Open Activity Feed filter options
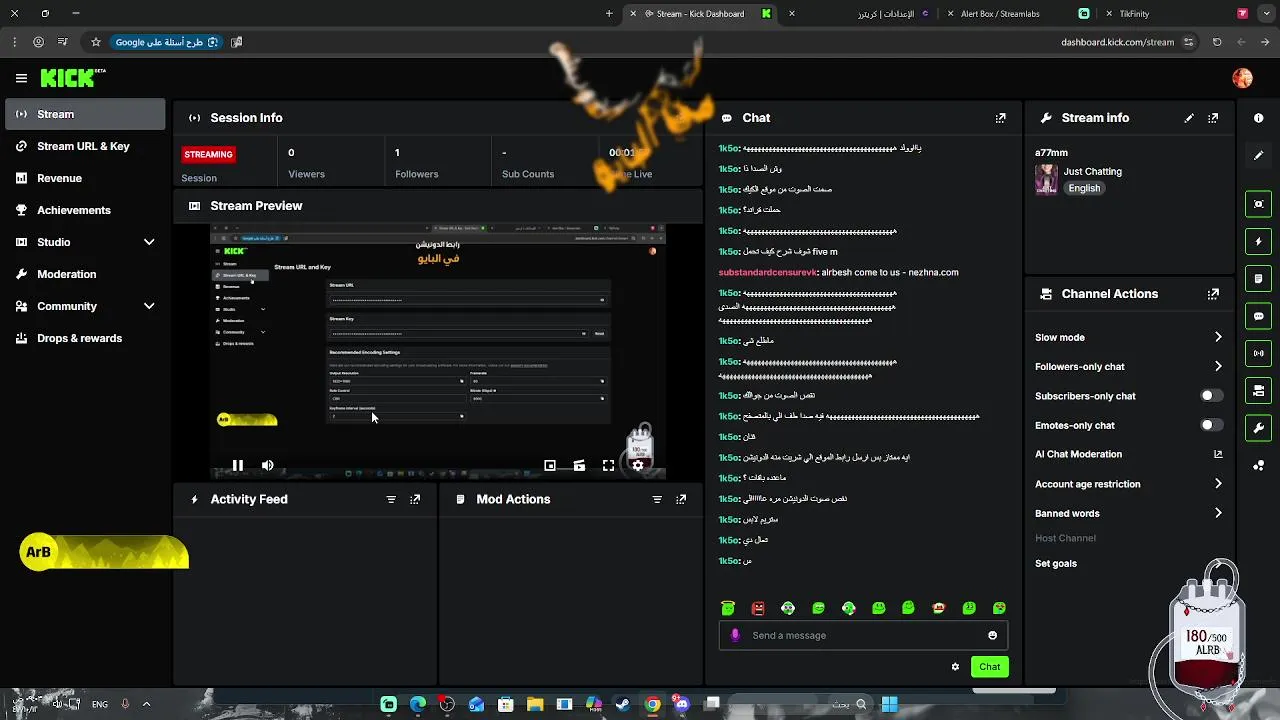Image resolution: width=1280 pixels, height=720 pixels. 391,499
